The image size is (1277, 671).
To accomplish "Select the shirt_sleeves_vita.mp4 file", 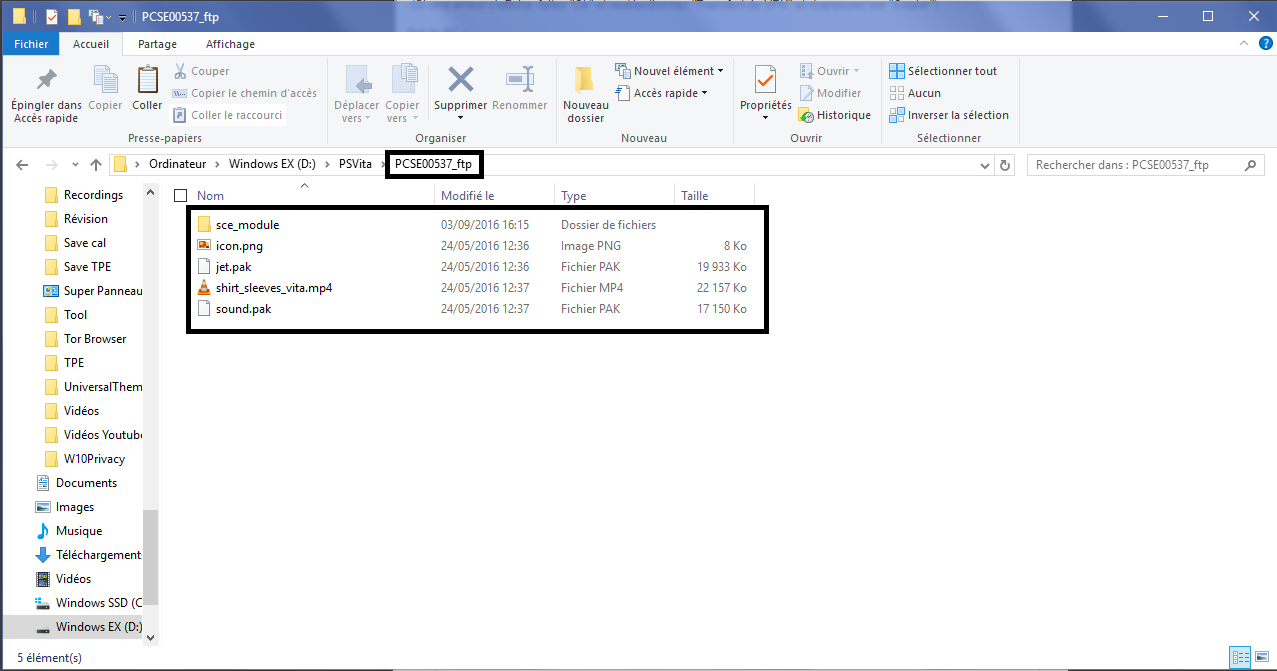I will pyautogui.click(x=273, y=288).
